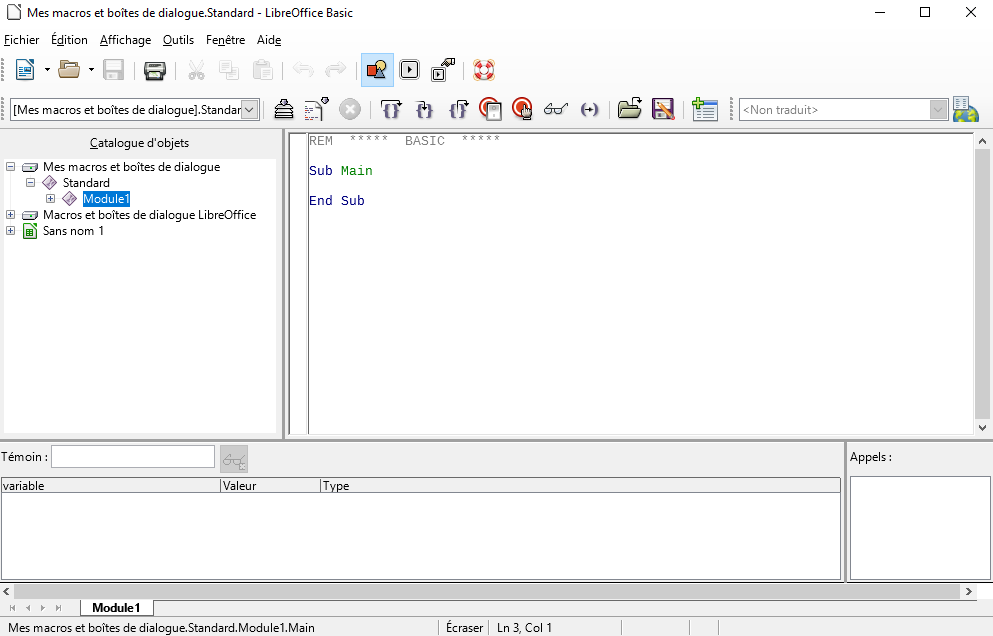Toggle a breakpoint using the Breakpoint icon
The image size is (993, 636).
coord(489,110)
